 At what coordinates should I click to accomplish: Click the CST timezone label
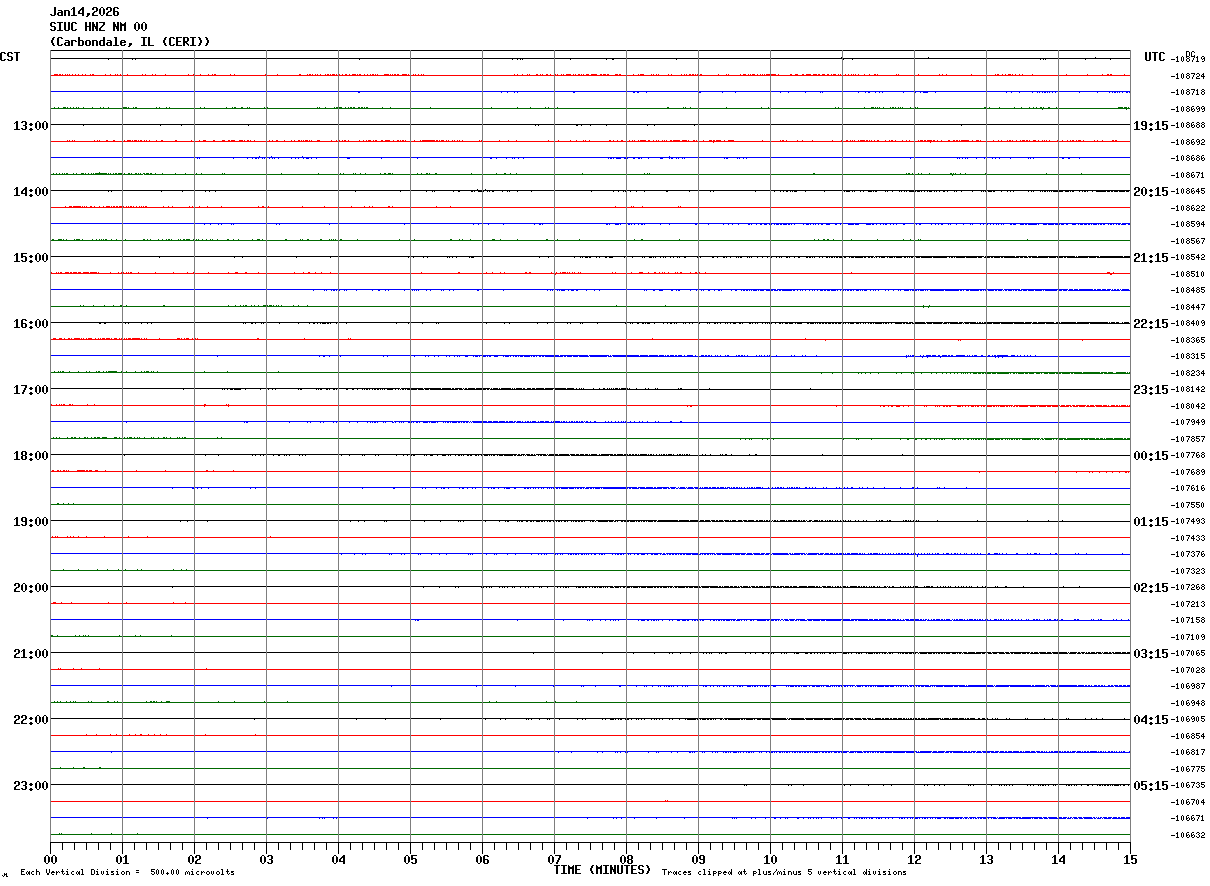[x=10, y=57]
